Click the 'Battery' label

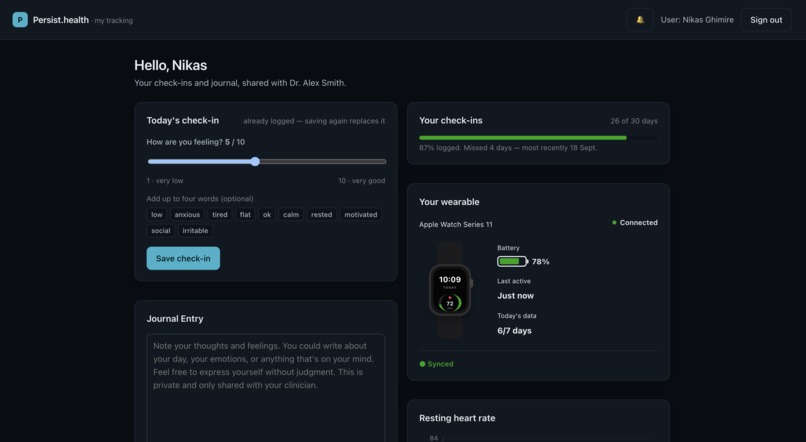[508, 248]
